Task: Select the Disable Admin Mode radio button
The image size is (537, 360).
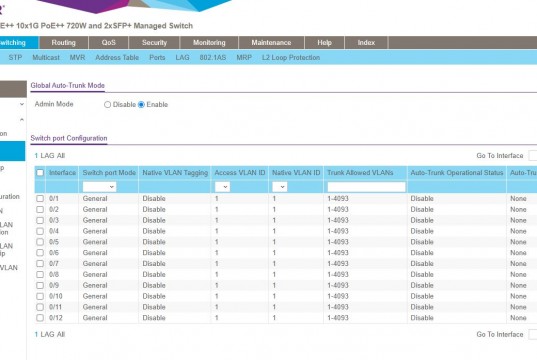Action: (x=108, y=105)
